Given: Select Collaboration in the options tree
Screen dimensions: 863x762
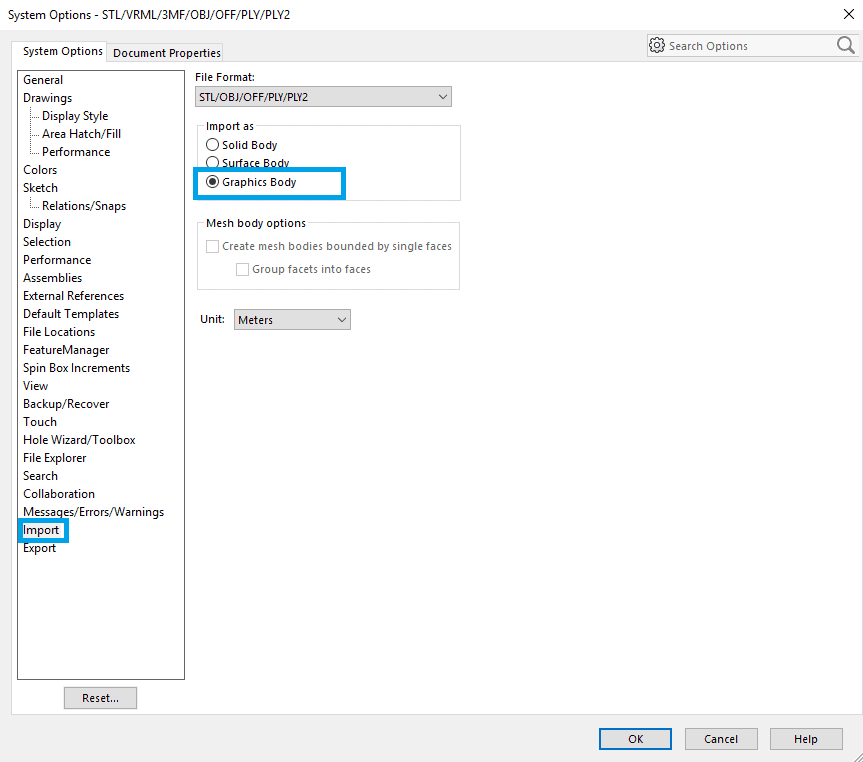Looking at the screenshot, I should coord(59,494).
